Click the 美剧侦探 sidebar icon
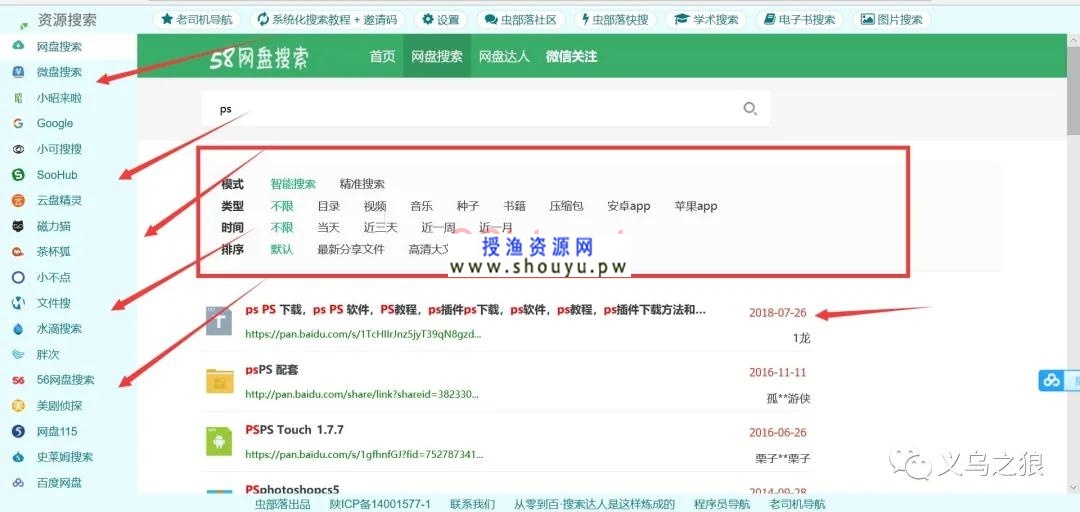1080x512 pixels. point(19,406)
